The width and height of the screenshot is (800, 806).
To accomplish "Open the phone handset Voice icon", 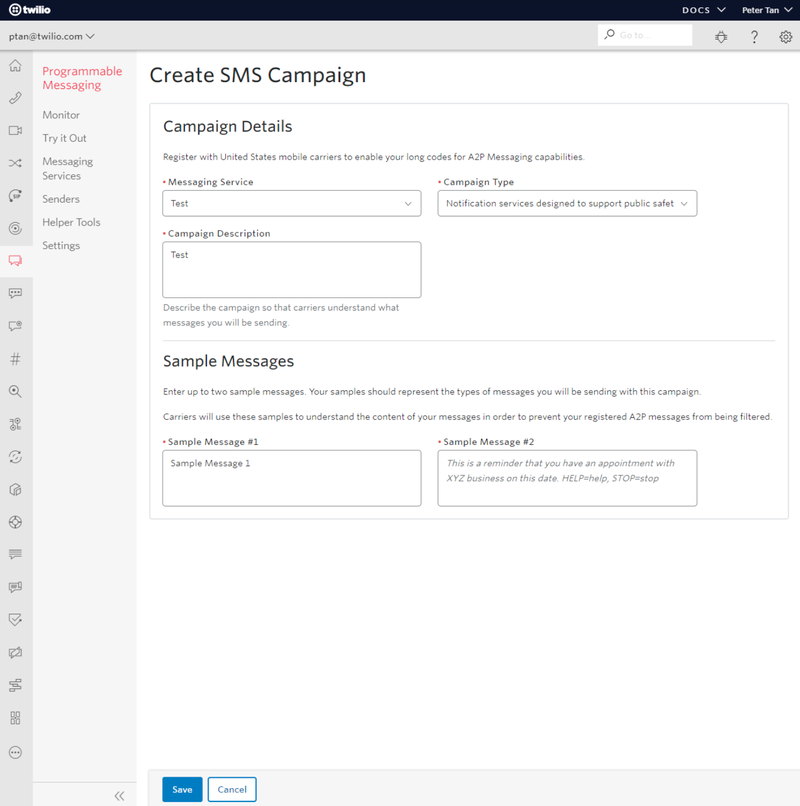I will [x=15, y=98].
